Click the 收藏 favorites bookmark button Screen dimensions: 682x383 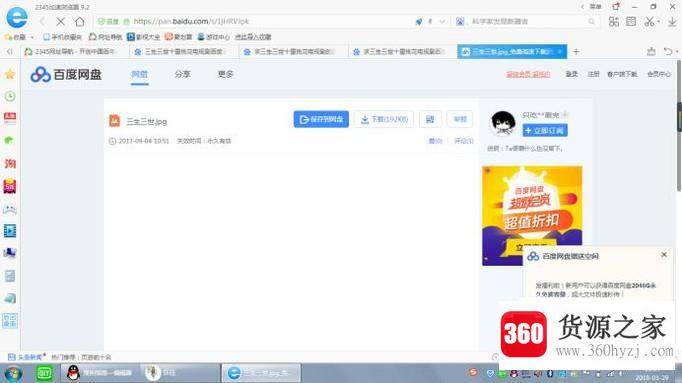pyautogui.click(x=16, y=37)
